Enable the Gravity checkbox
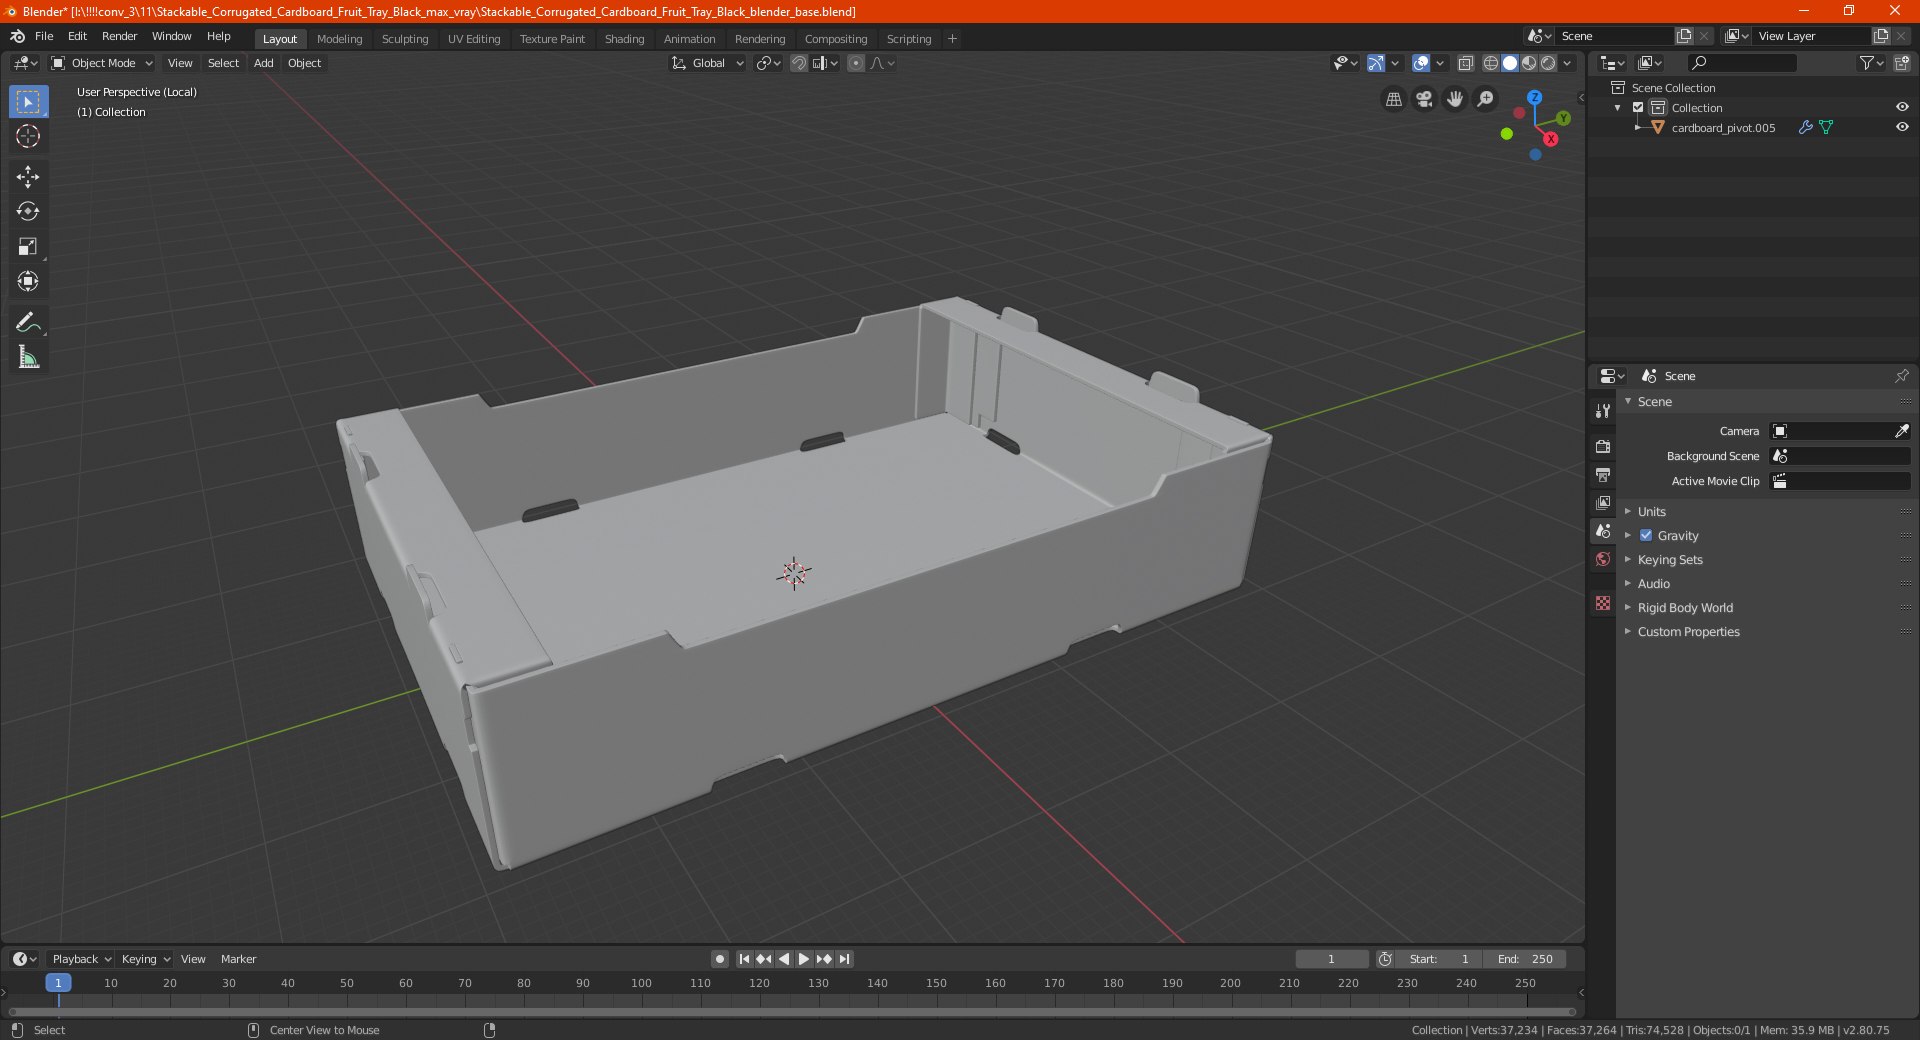Screen dimensions: 1920x1040 pyautogui.click(x=1646, y=536)
